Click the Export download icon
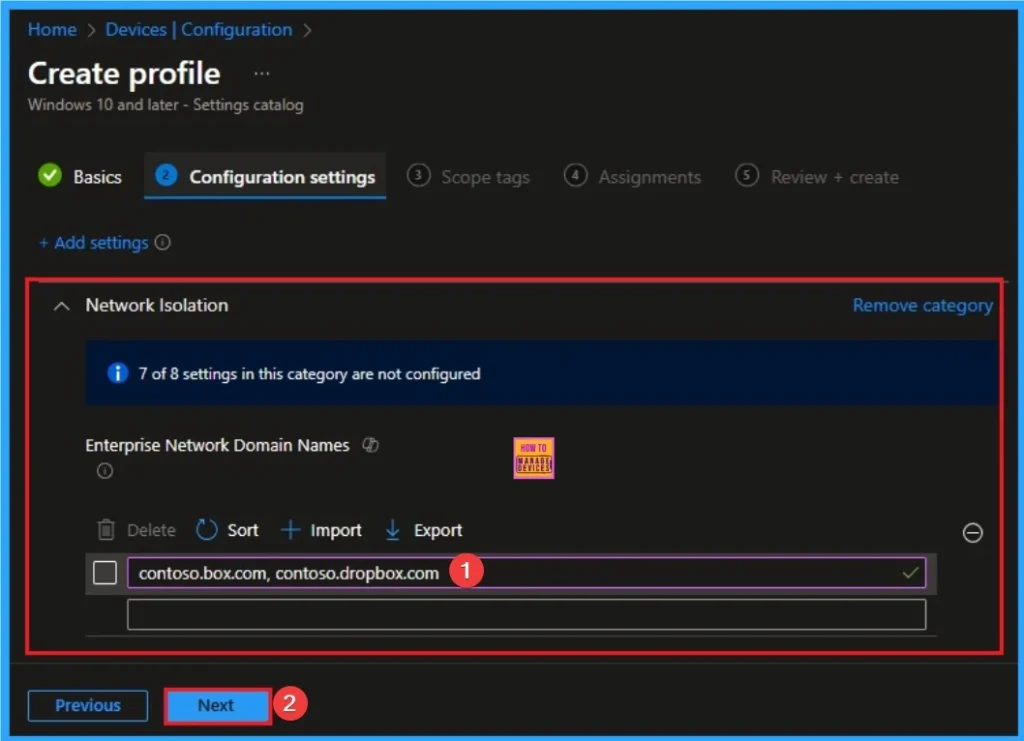Image resolution: width=1024 pixels, height=741 pixels. 390,530
